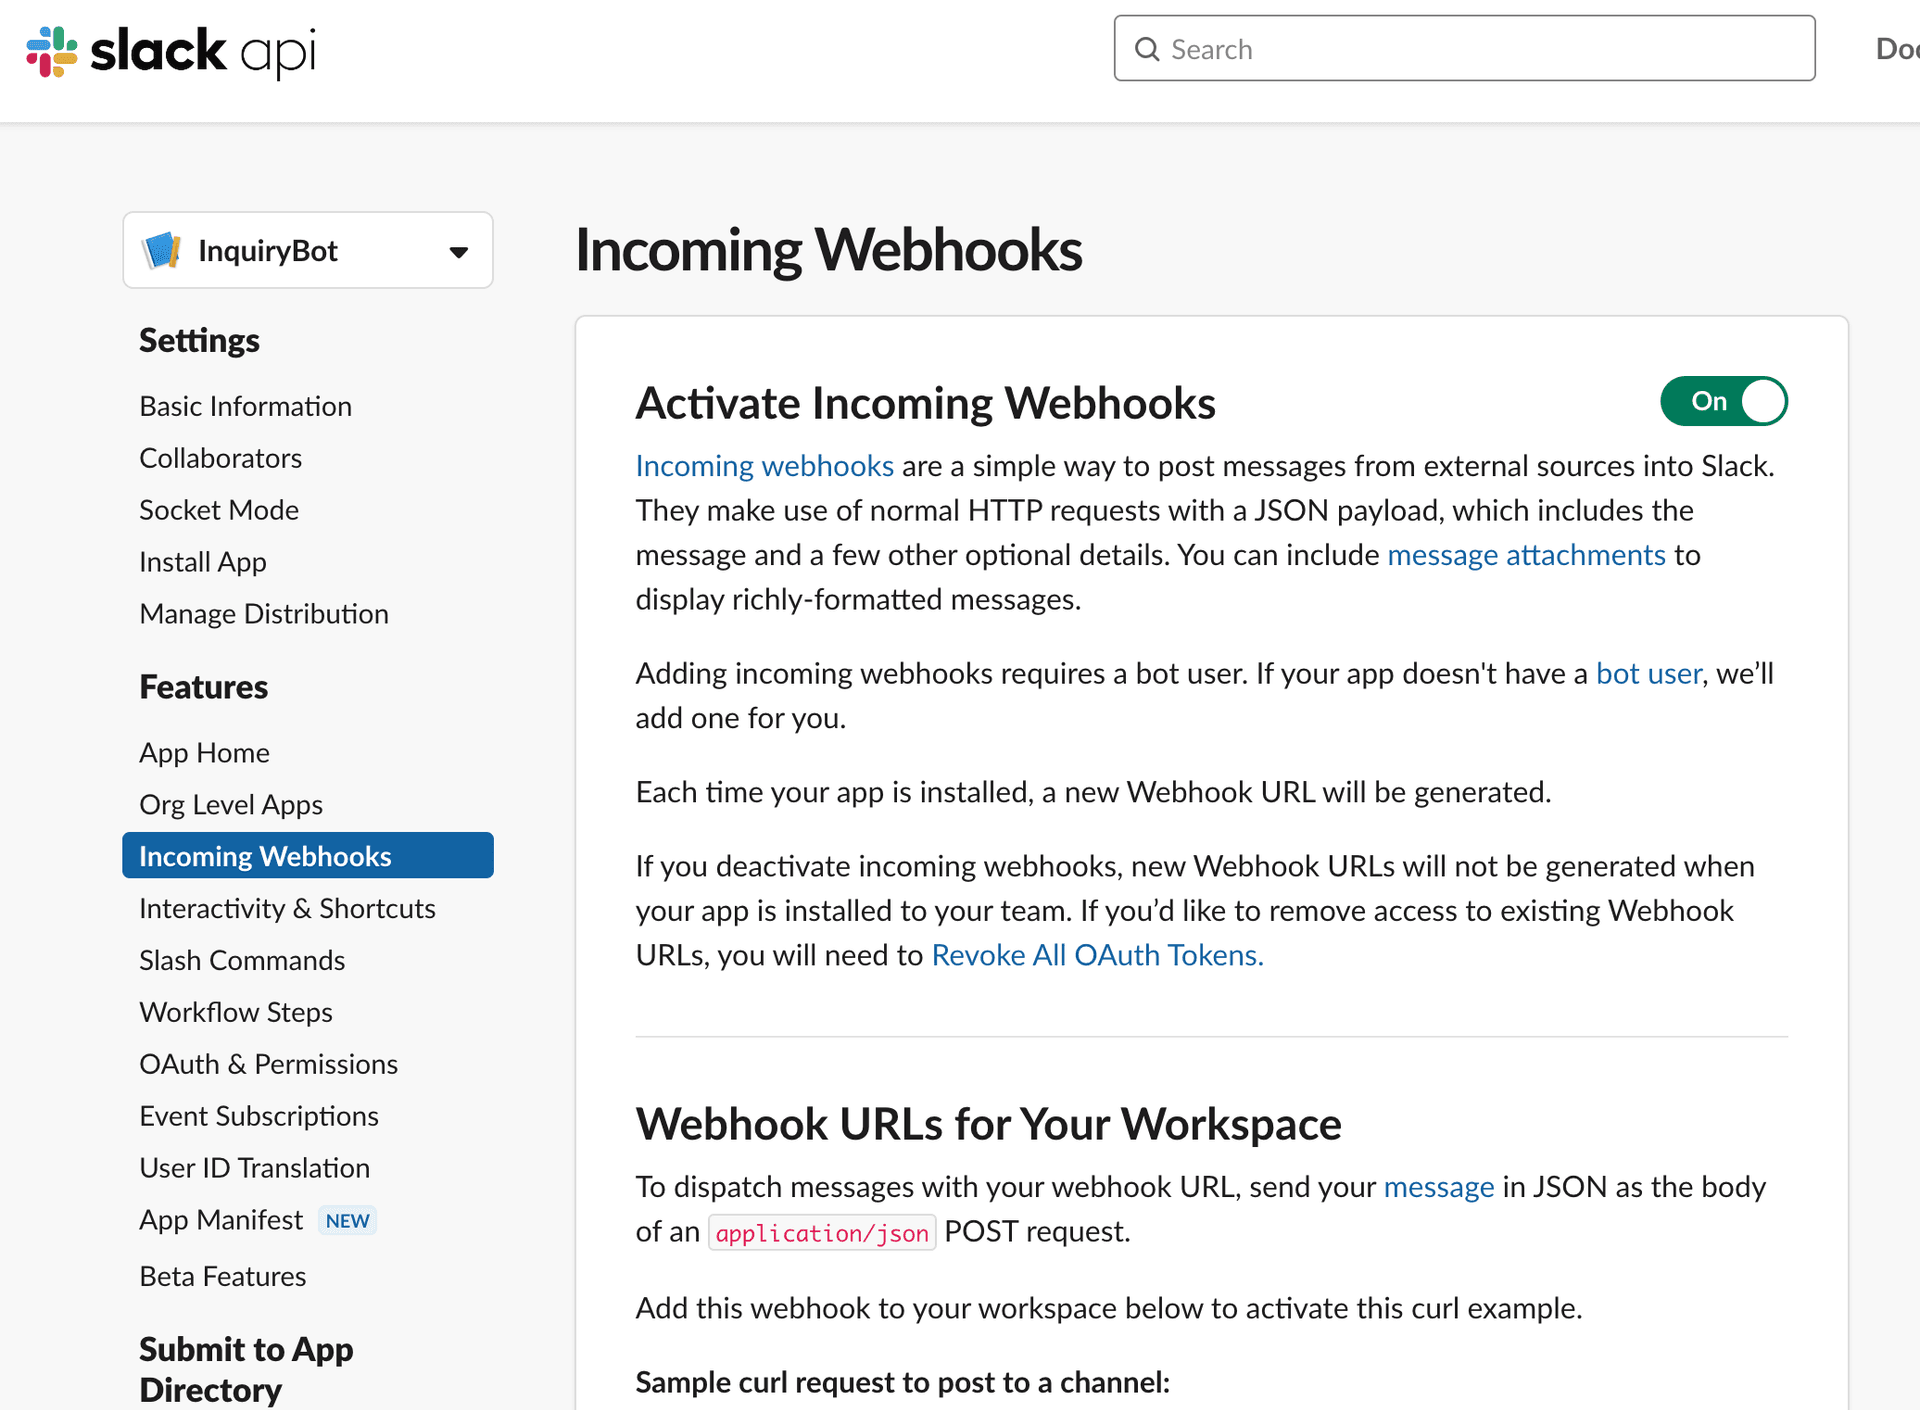Navigate to Socket Mode
The image size is (1920, 1410).
(219, 509)
